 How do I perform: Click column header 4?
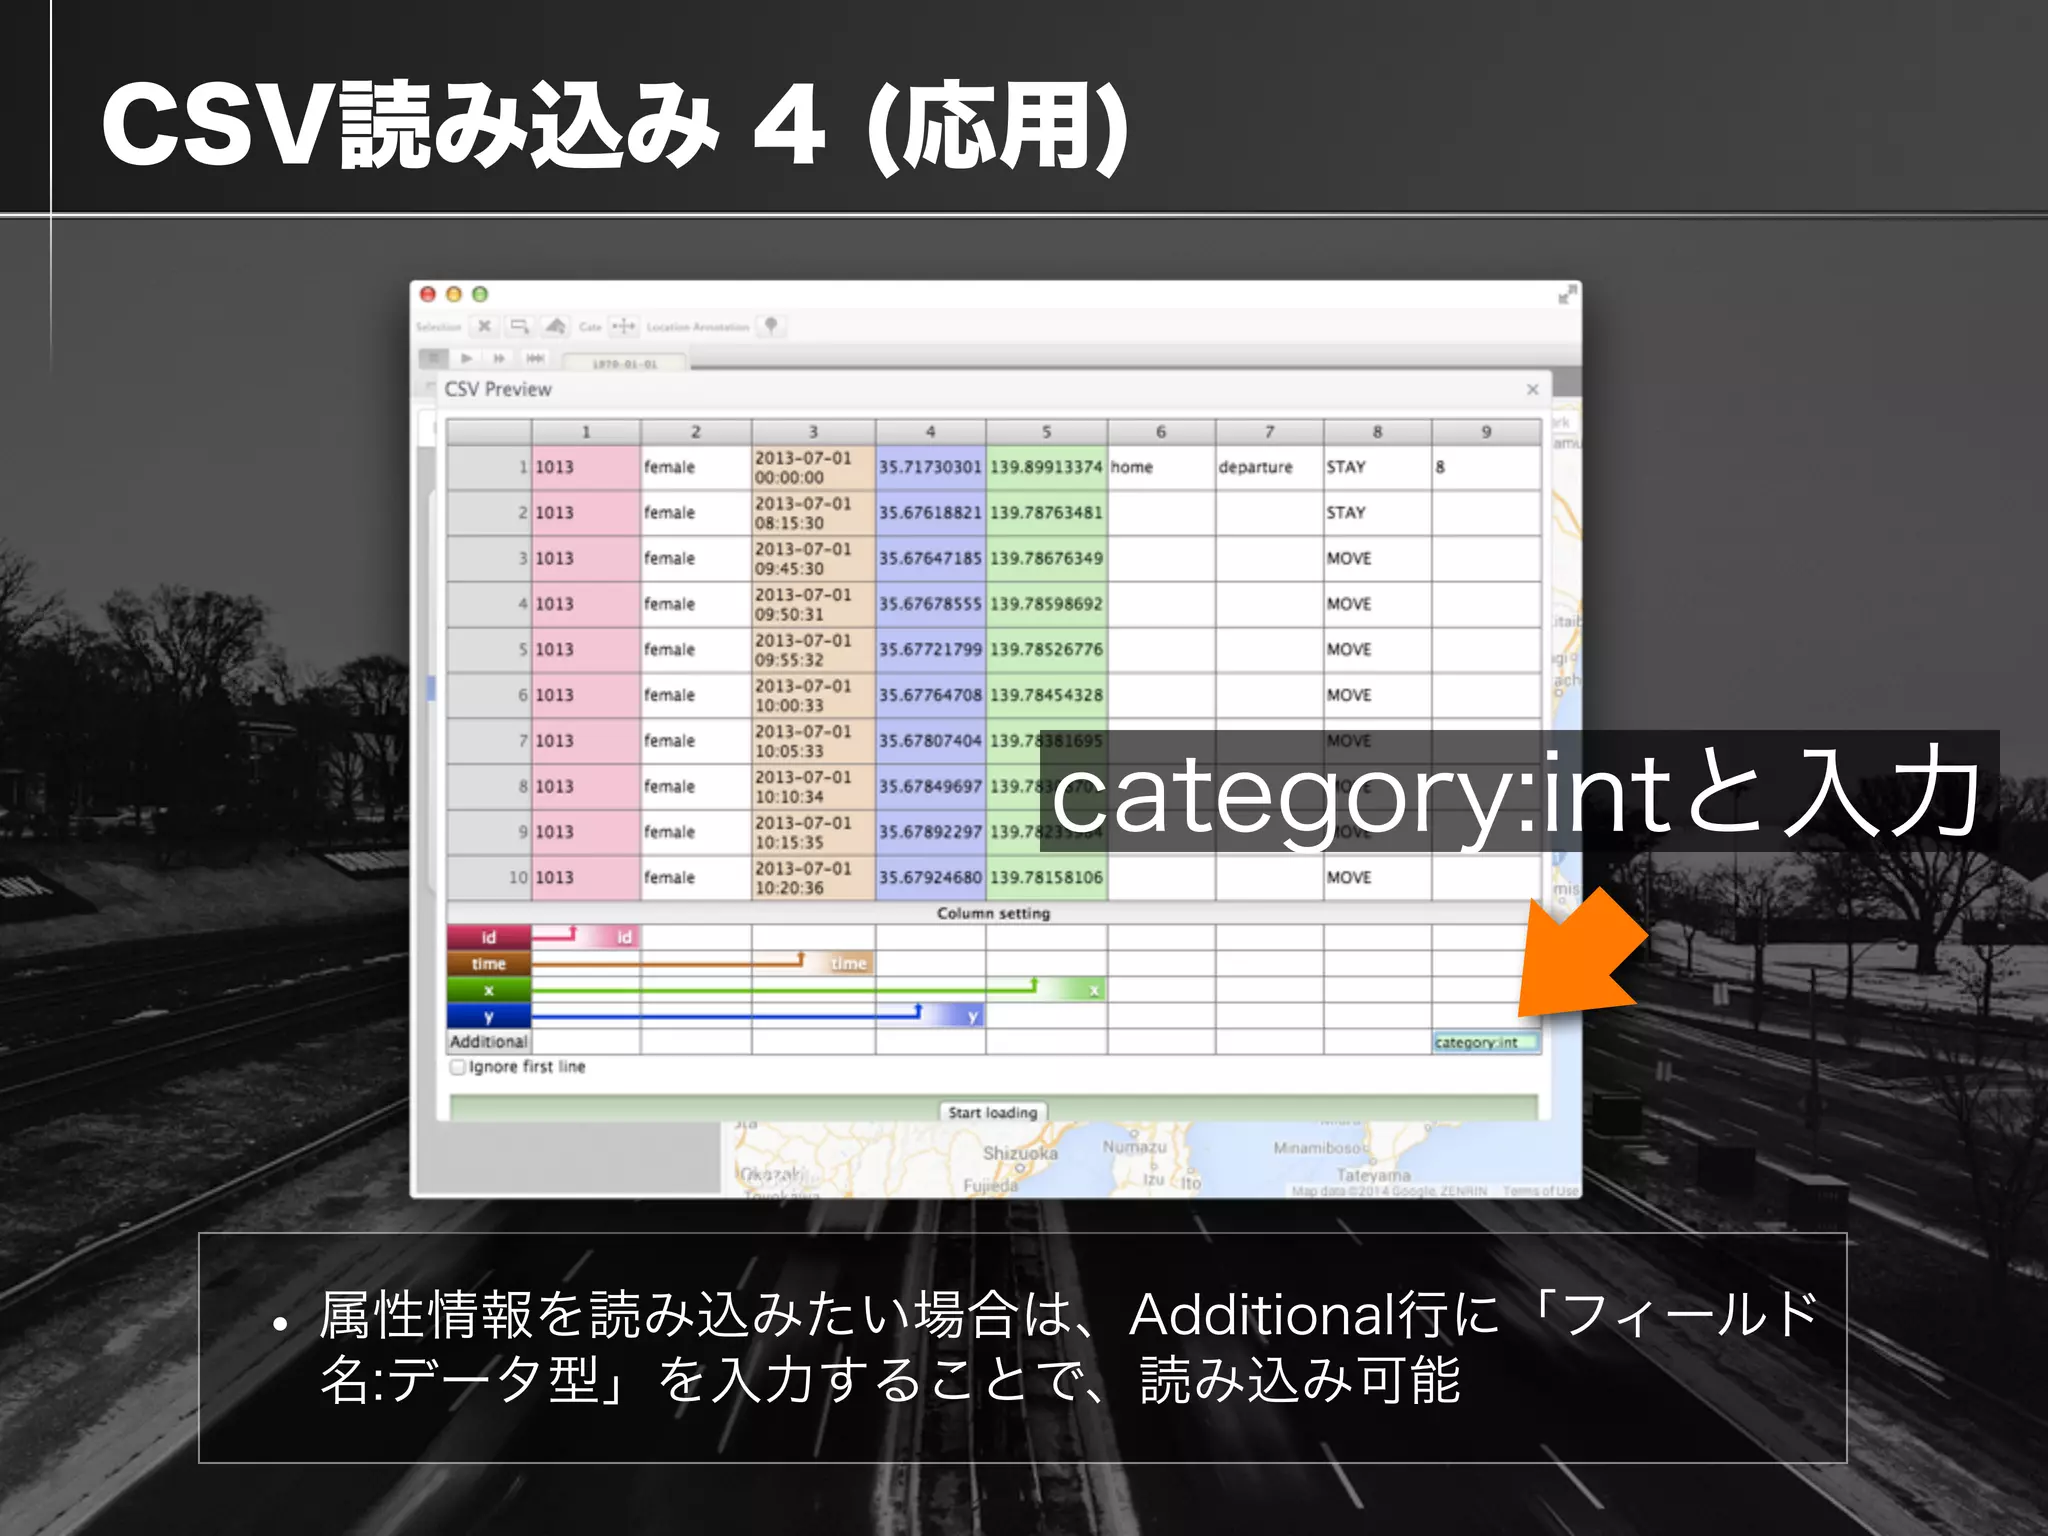click(x=931, y=432)
